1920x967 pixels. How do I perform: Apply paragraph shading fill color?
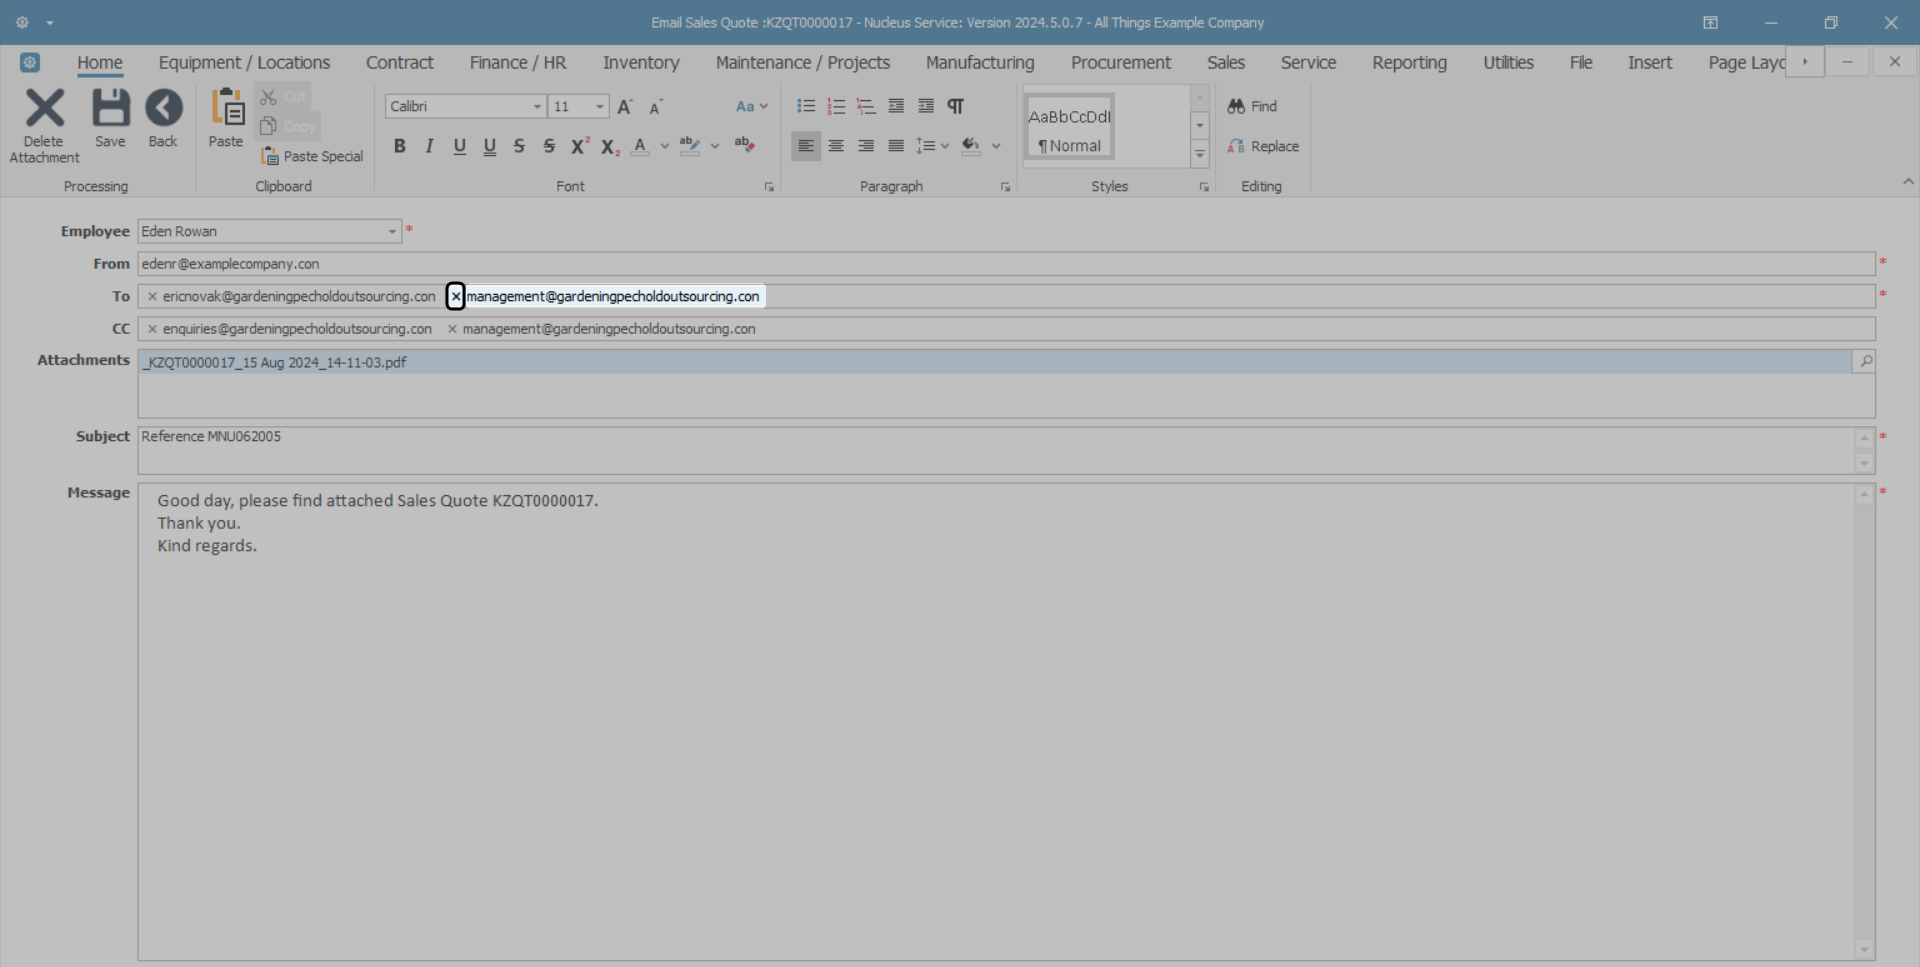(970, 146)
